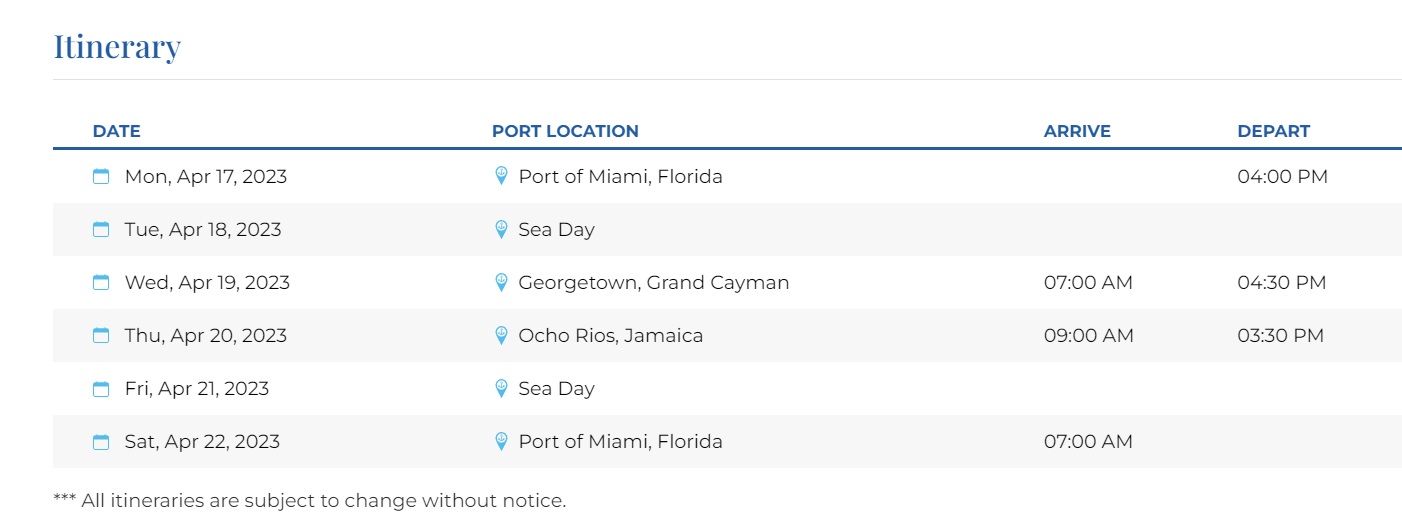
Task: Click the 04:00 PM Miami departure time
Action: pos(1282,177)
